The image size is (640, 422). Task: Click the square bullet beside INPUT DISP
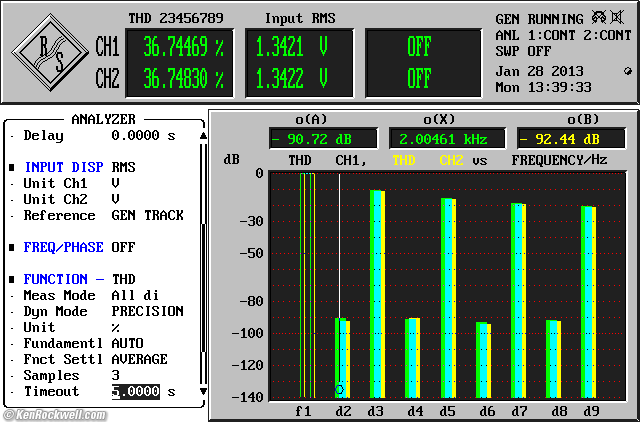coord(12,167)
